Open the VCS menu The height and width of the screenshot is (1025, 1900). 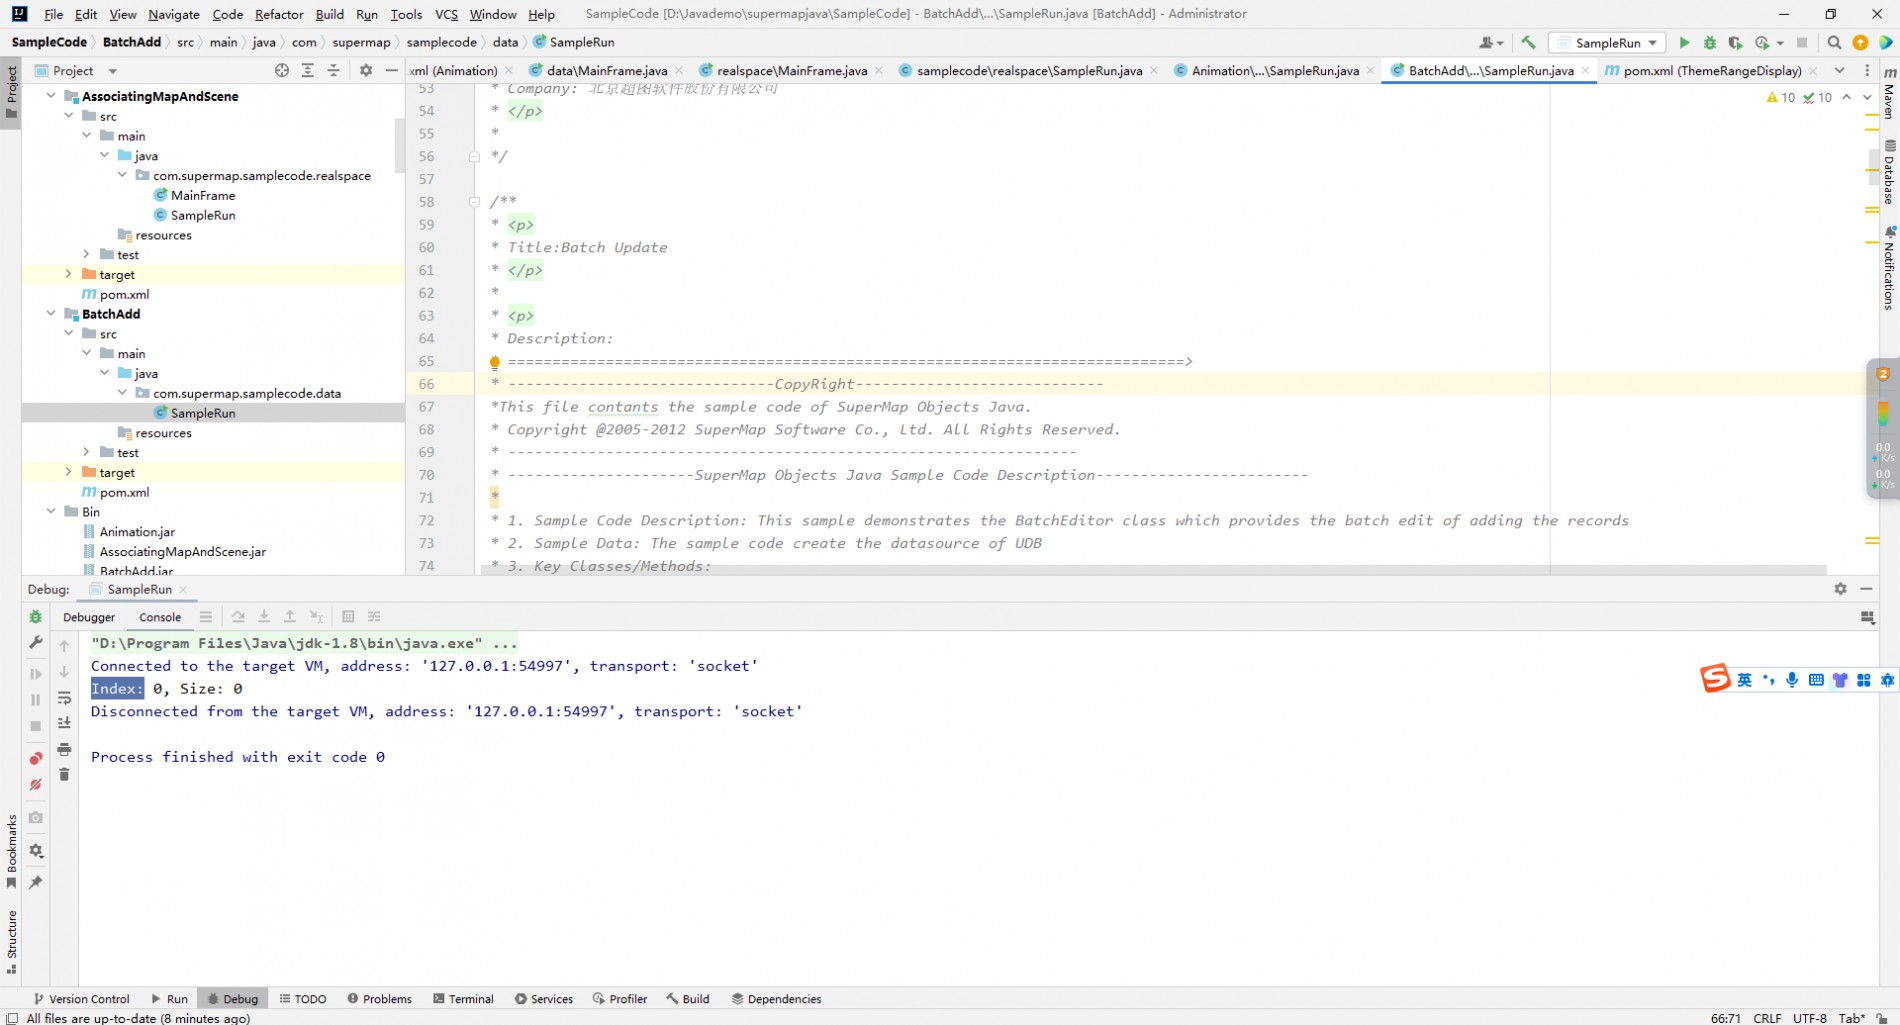pyautogui.click(x=446, y=14)
